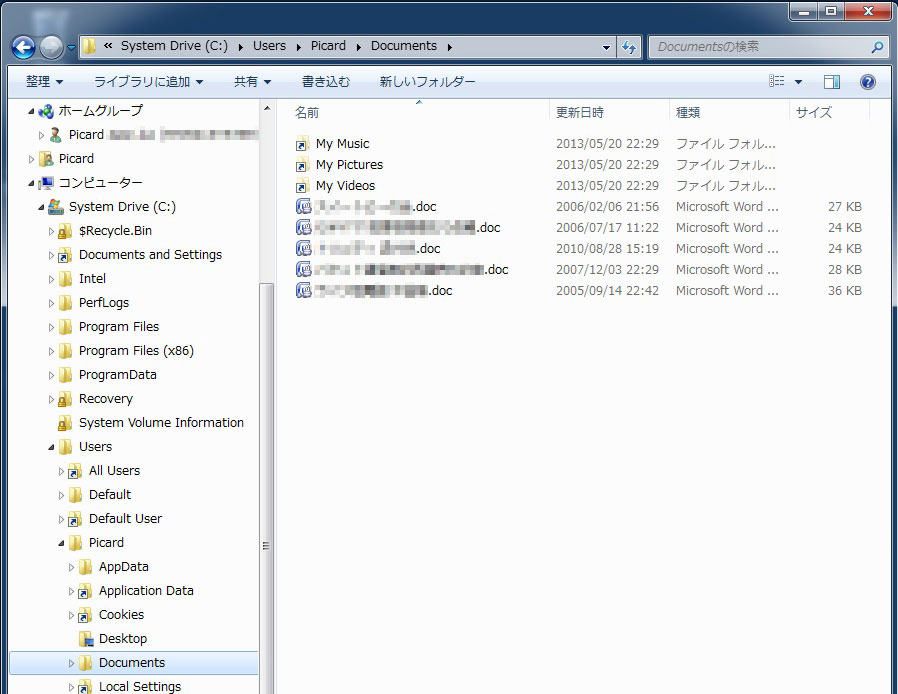Viewport: 898px width, 694px height.
Task: Select $Recycle.Bin folder in the tree
Action: tap(115, 231)
